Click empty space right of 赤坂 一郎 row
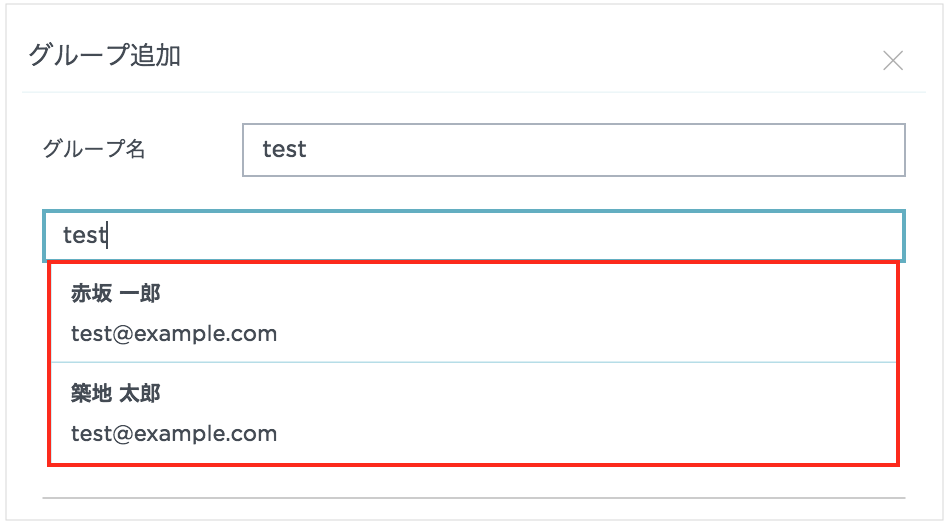 (650, 312)
